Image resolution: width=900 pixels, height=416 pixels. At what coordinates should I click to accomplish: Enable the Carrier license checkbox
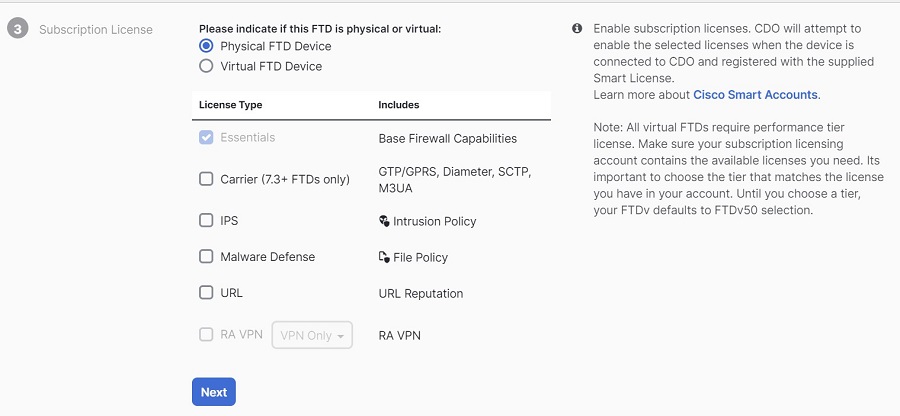coord(206,179)
